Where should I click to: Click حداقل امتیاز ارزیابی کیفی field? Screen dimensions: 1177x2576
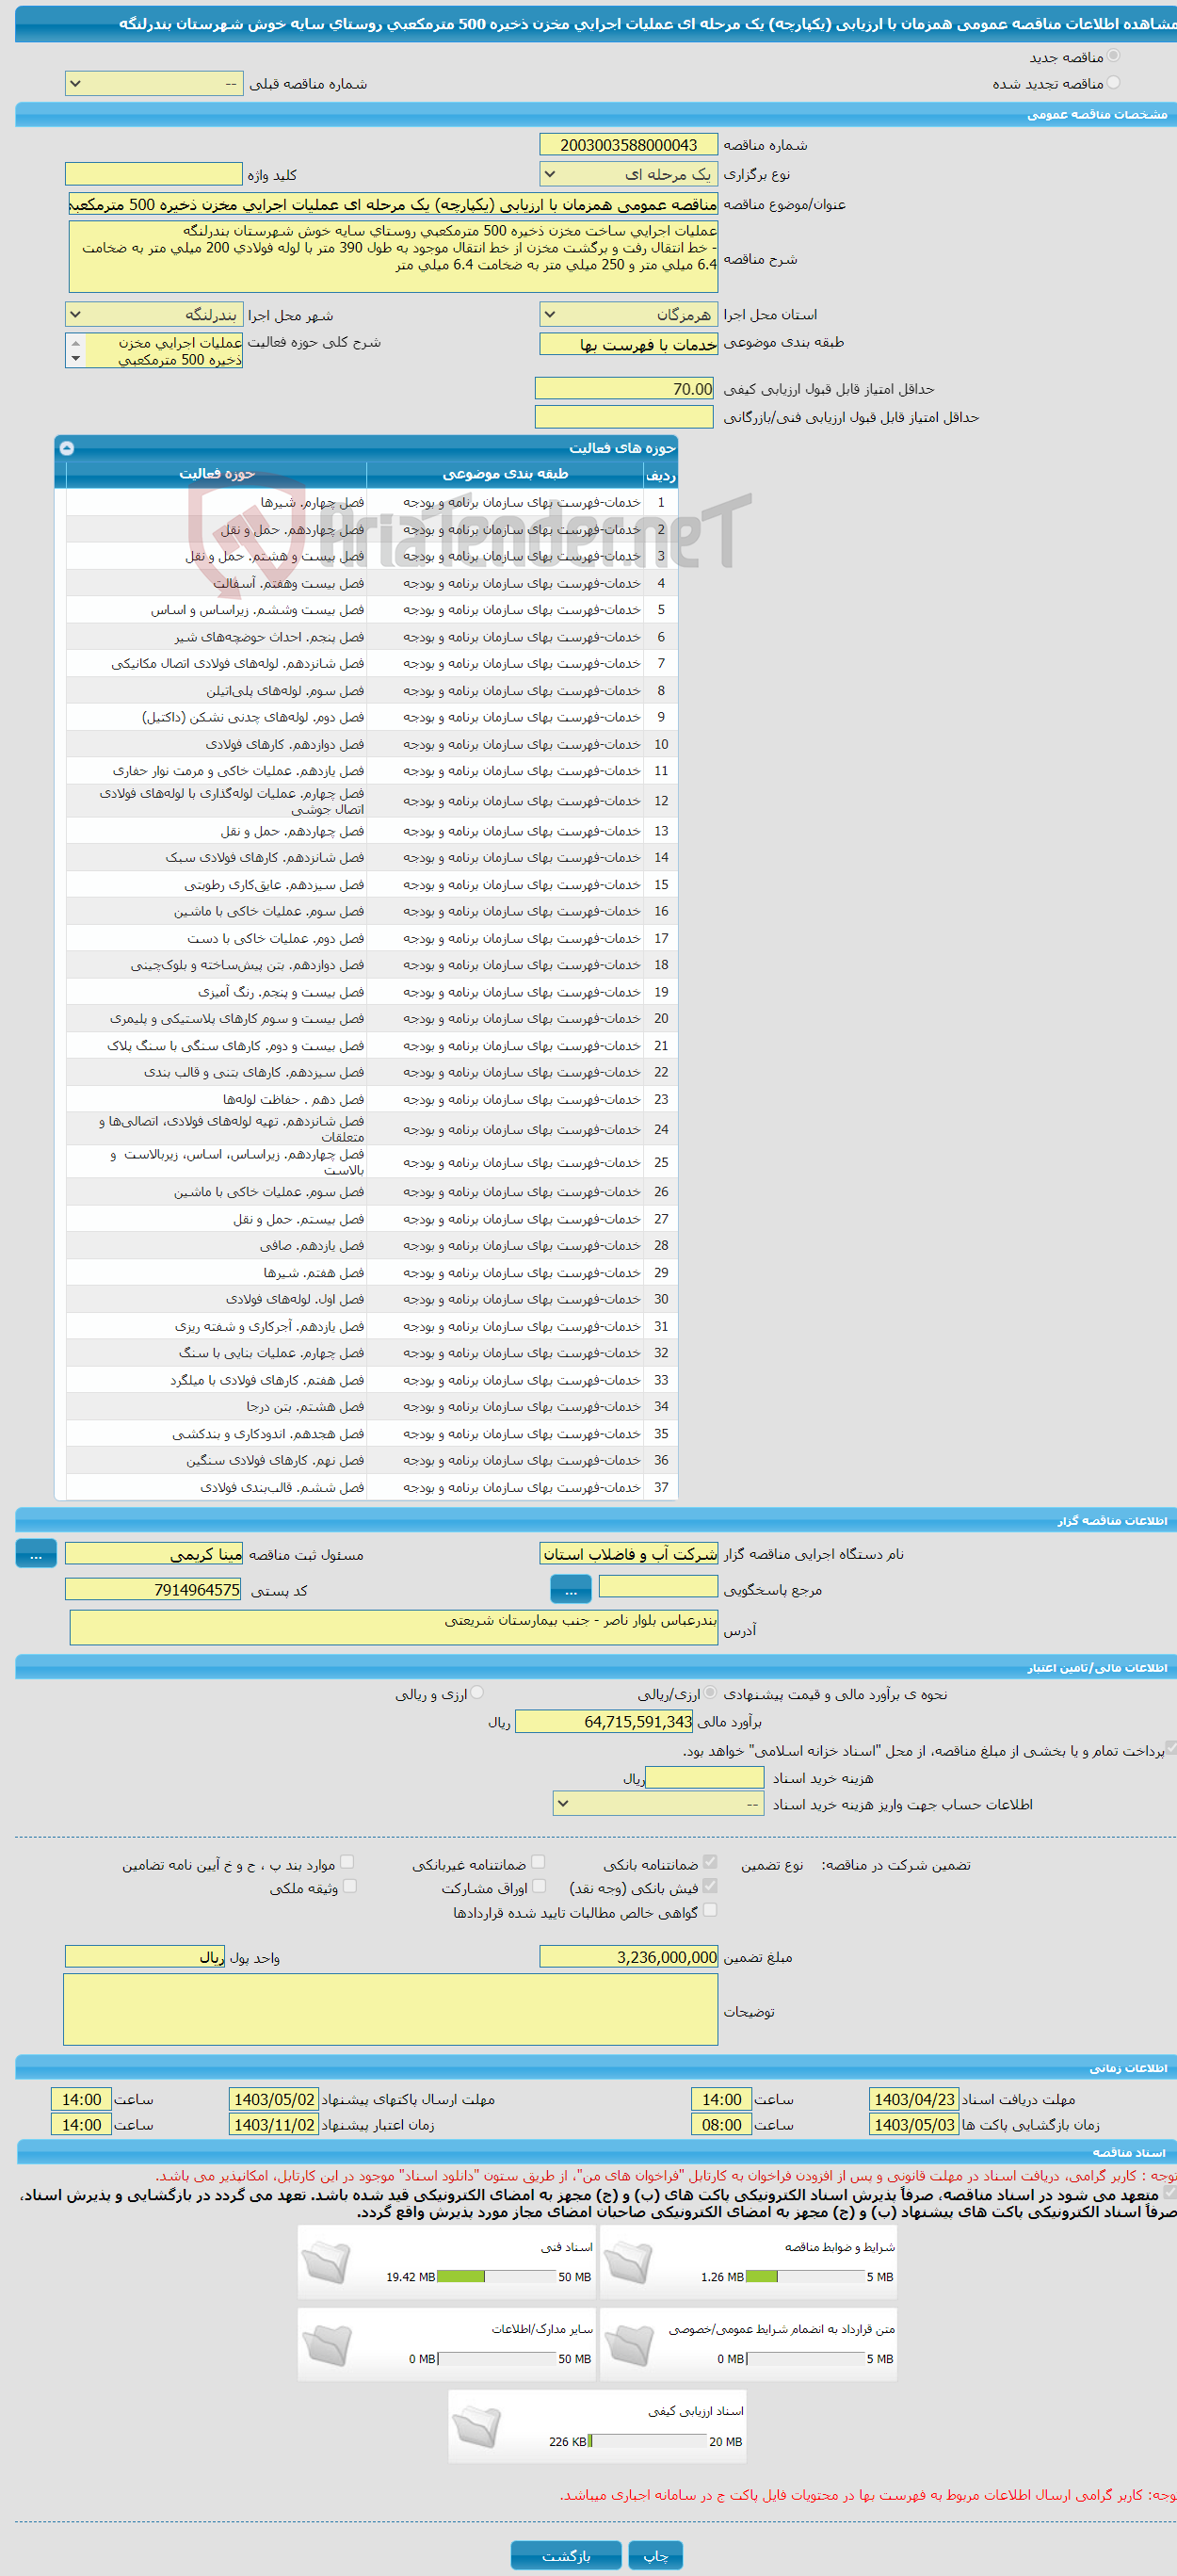tap(625, 388)
